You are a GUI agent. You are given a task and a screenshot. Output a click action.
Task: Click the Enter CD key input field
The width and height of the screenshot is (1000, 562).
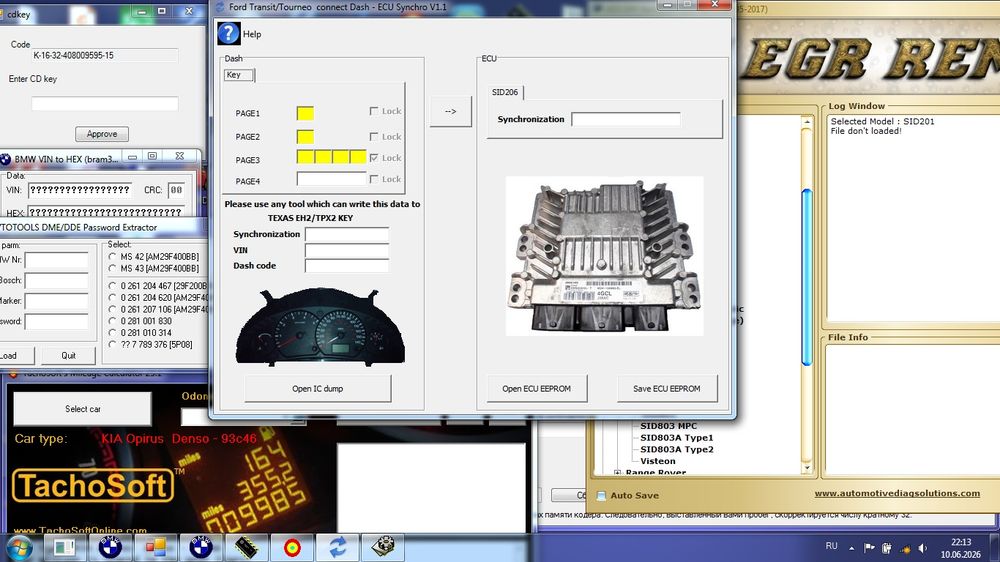105,103
